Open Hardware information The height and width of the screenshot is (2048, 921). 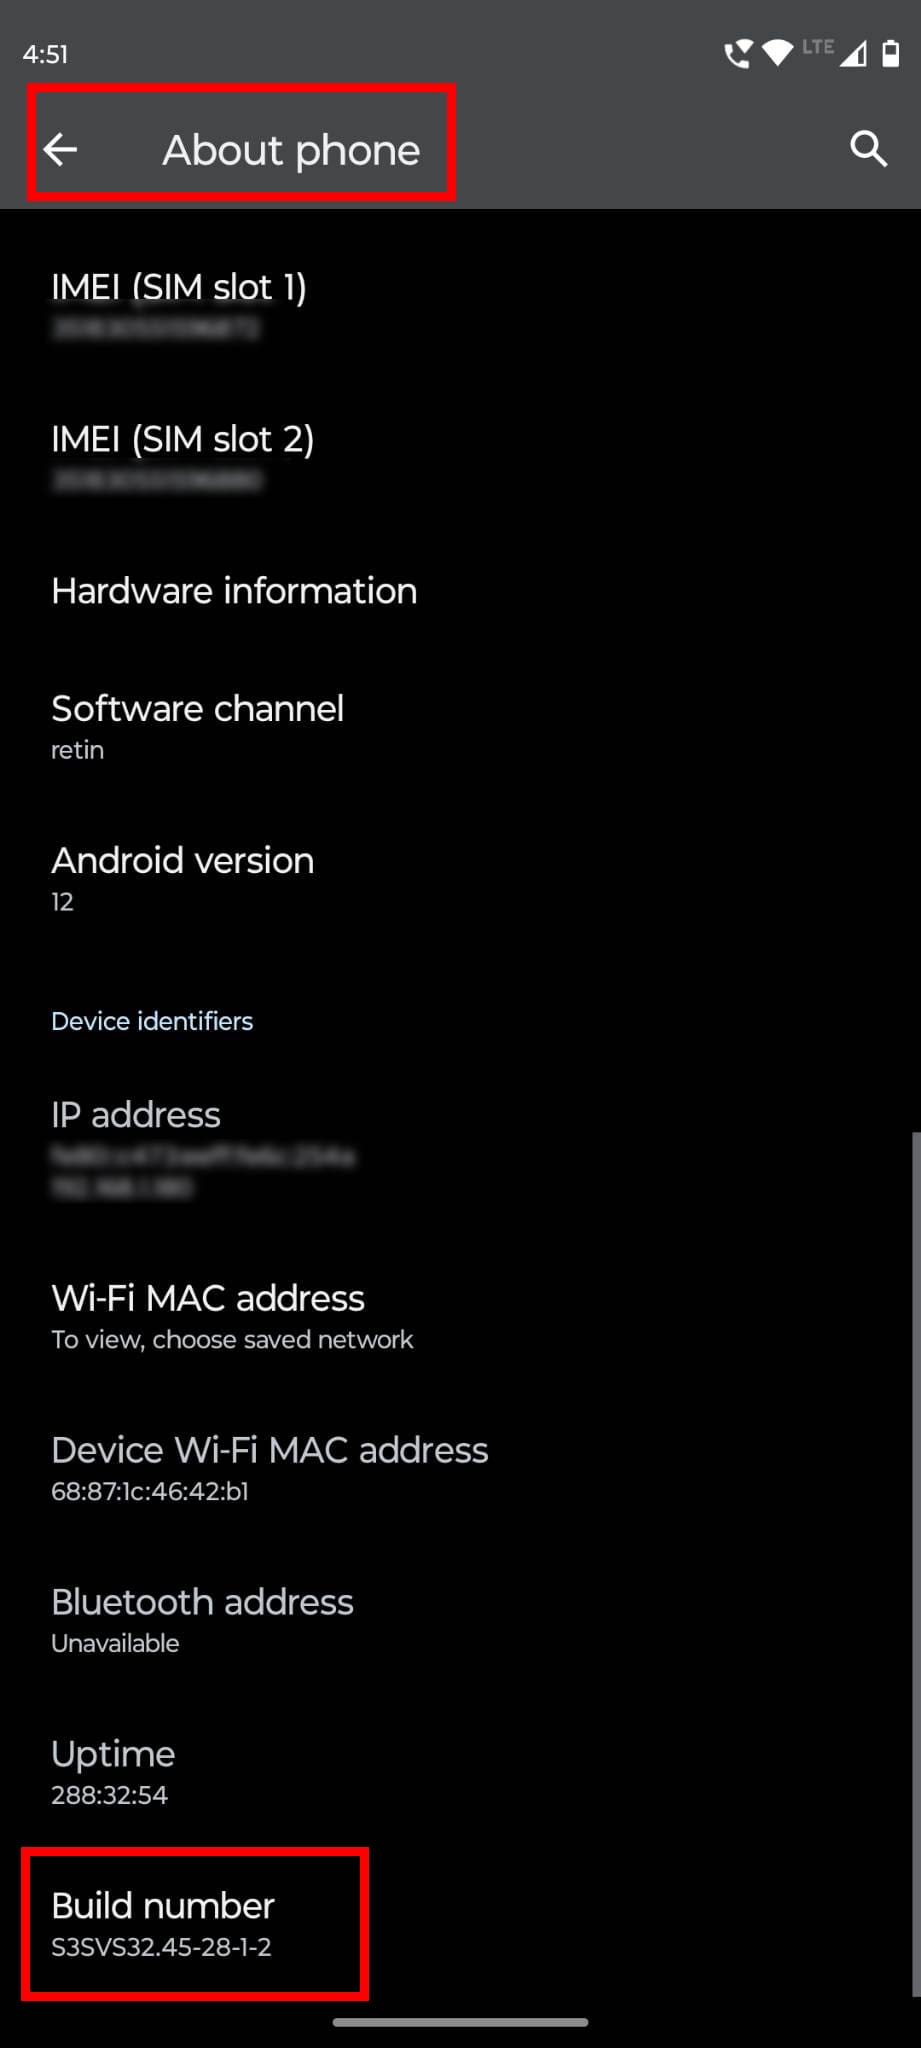click(460, 591)
